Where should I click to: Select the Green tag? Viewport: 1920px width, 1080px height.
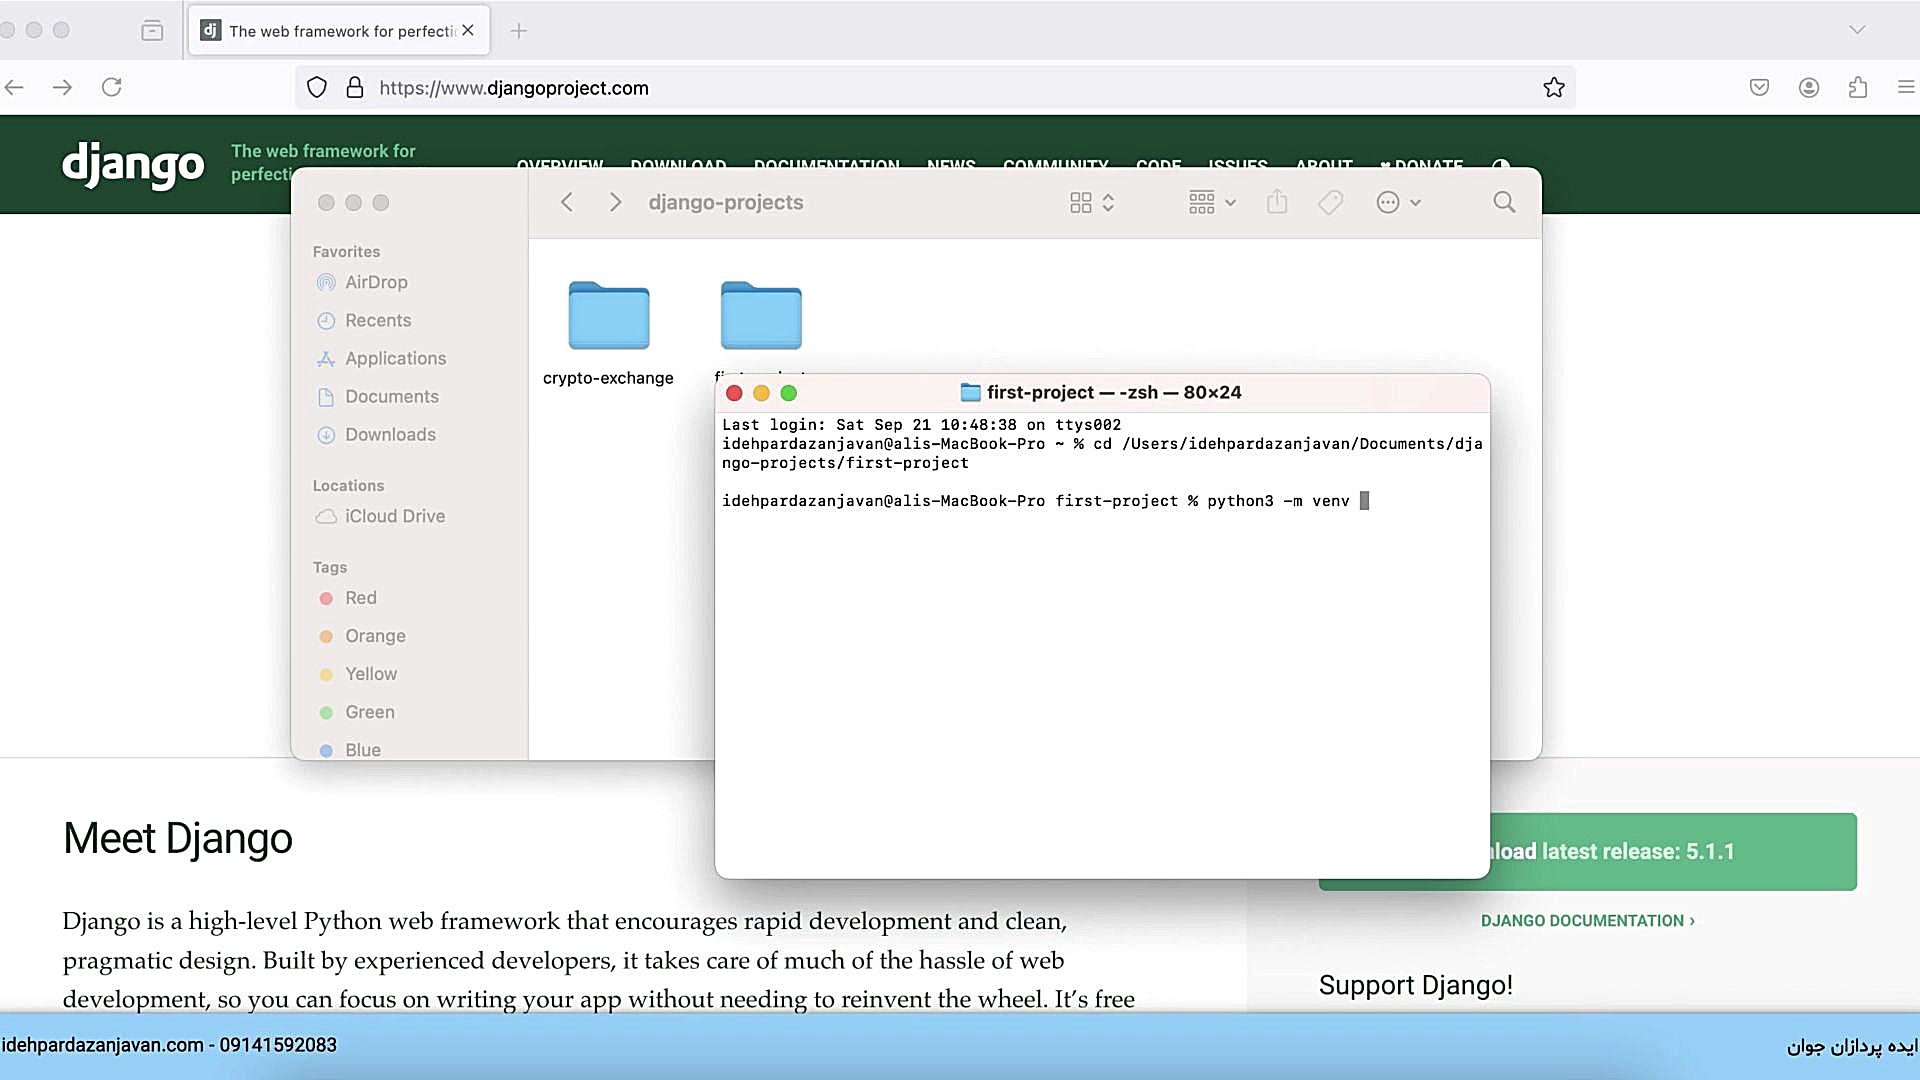tap(370, 712)
